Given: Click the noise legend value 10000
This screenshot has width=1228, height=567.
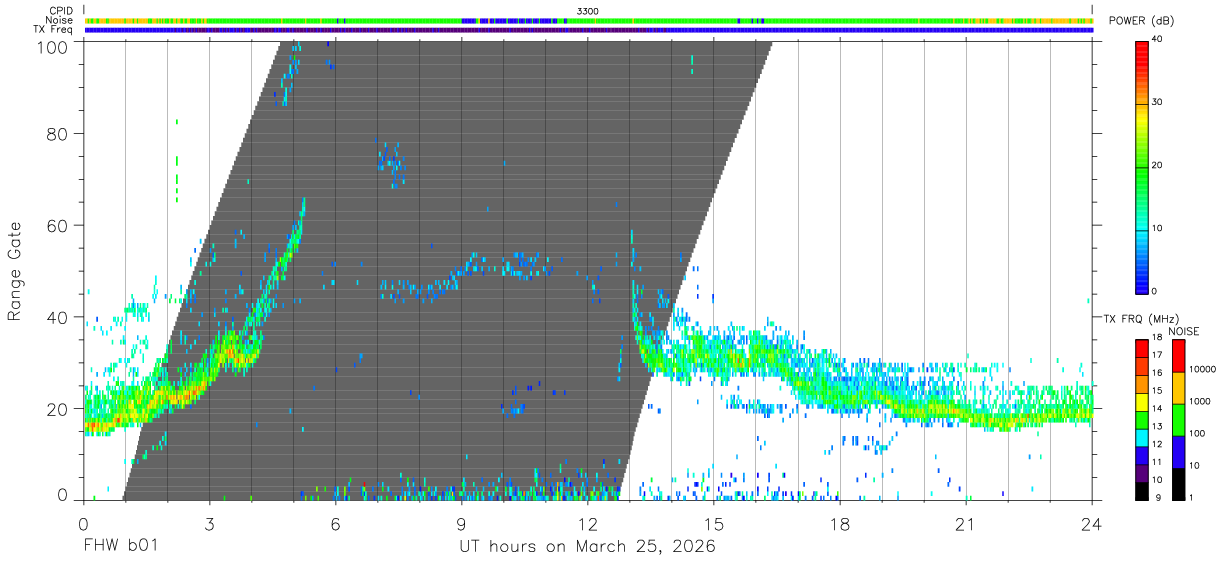Looking at the screenshot, I should (x=1202, y=370).
